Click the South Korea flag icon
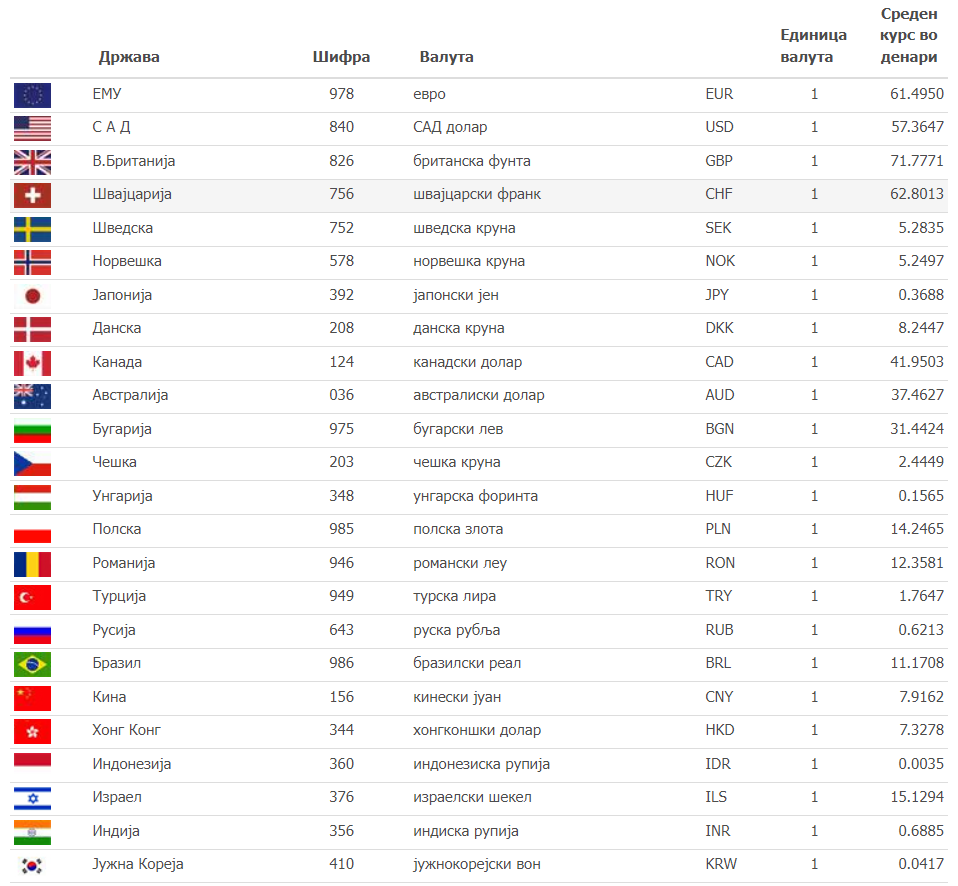 (32, 865)
